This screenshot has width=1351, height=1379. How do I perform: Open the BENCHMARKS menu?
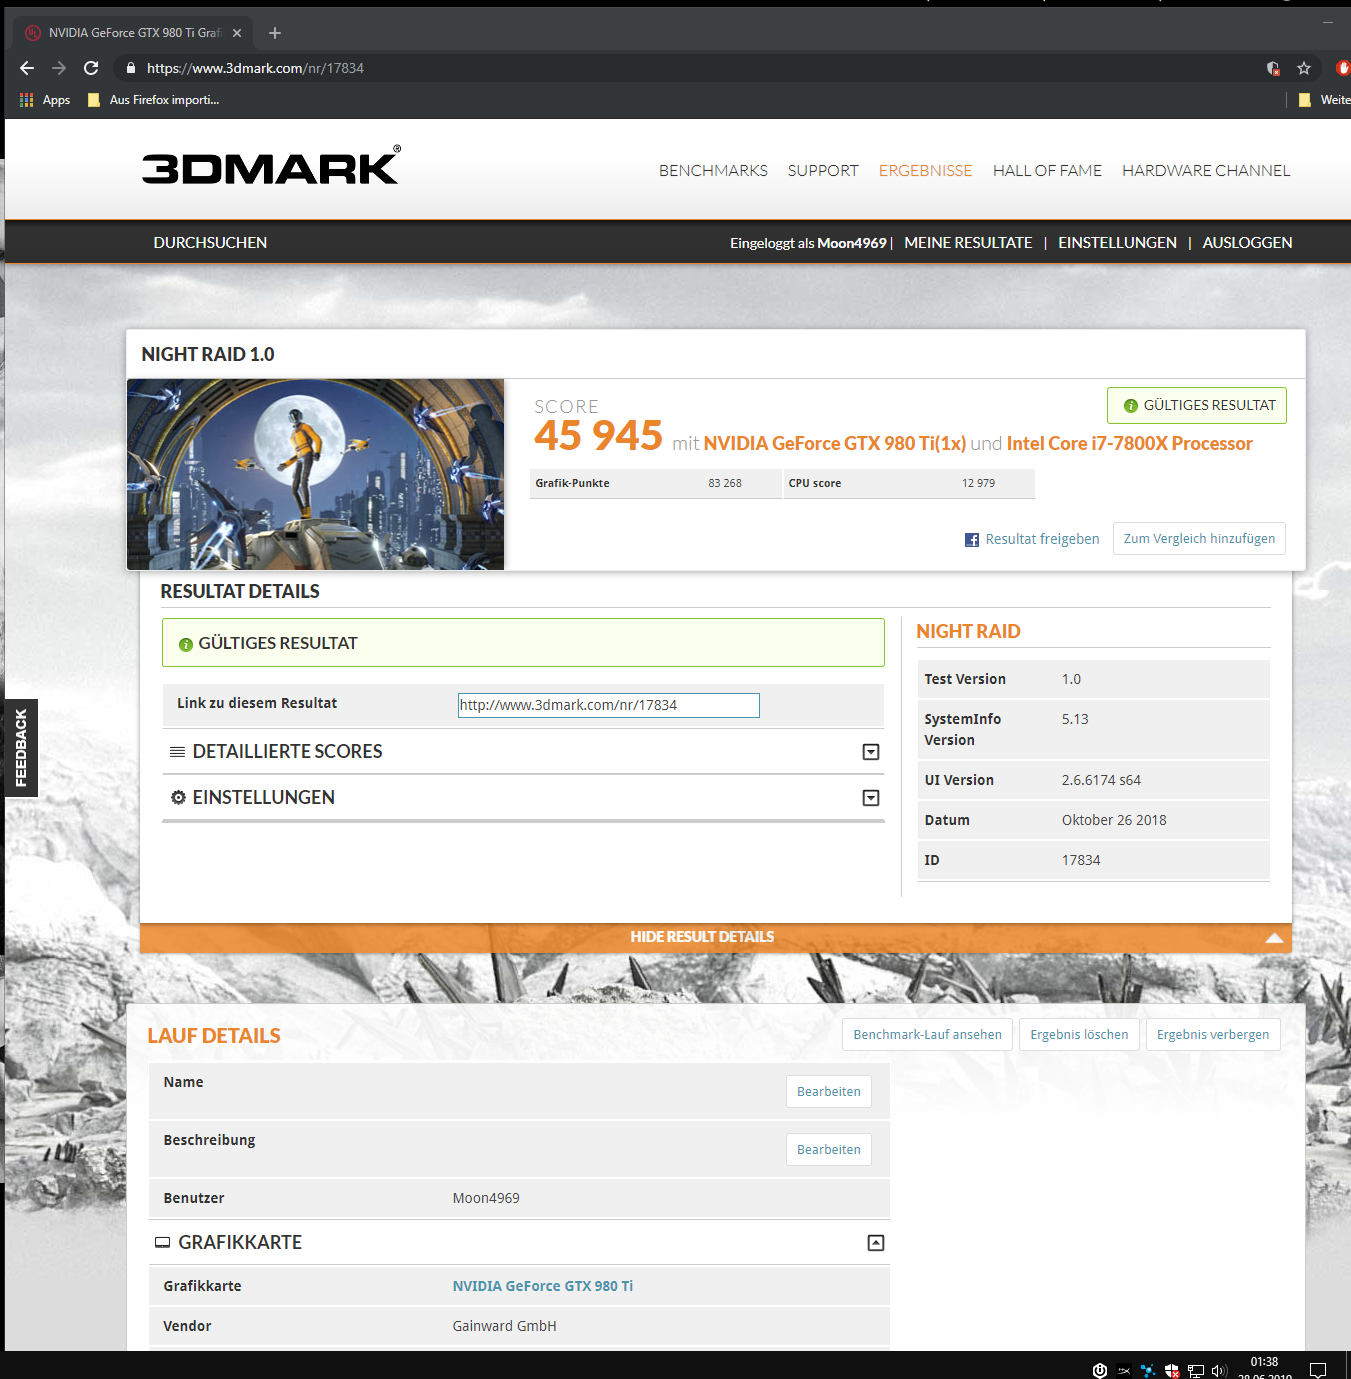(x=713, y=171)
